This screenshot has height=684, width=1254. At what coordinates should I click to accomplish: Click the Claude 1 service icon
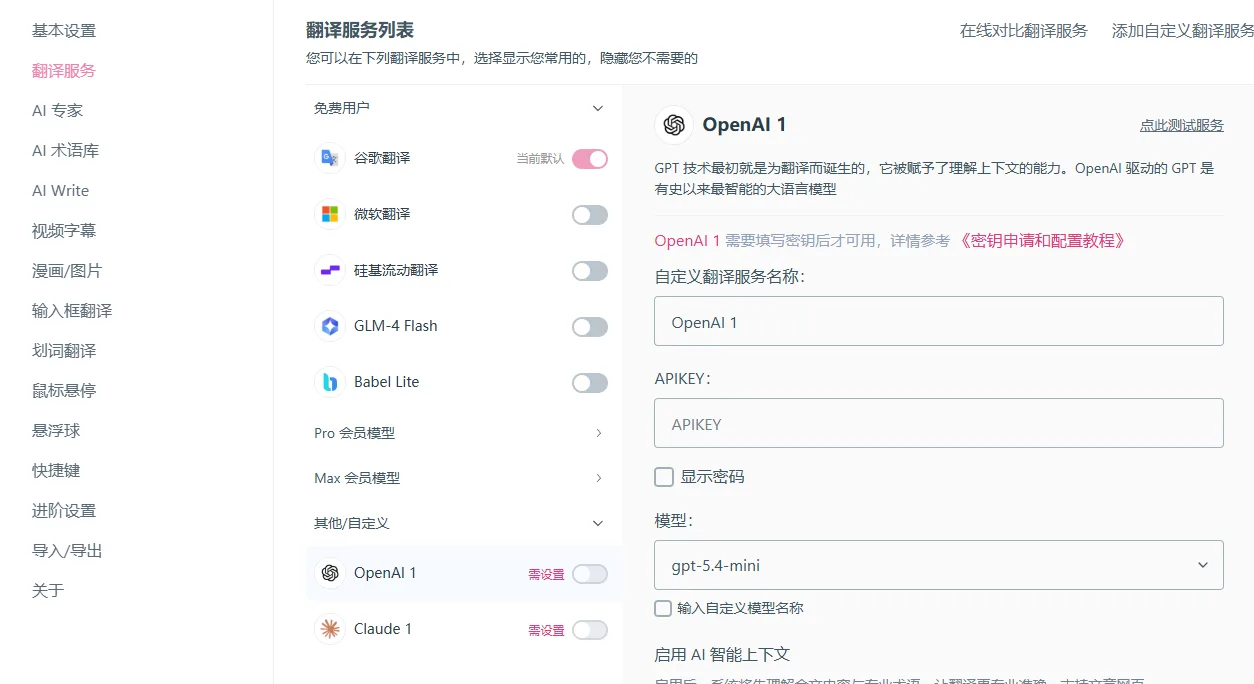(329, 629)
